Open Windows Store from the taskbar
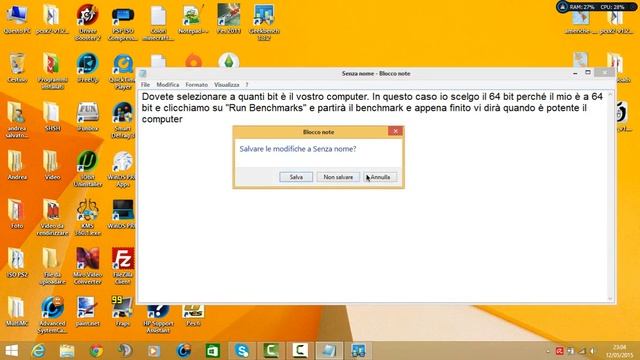This screenshot has width=640, height=360. (212, 351)
